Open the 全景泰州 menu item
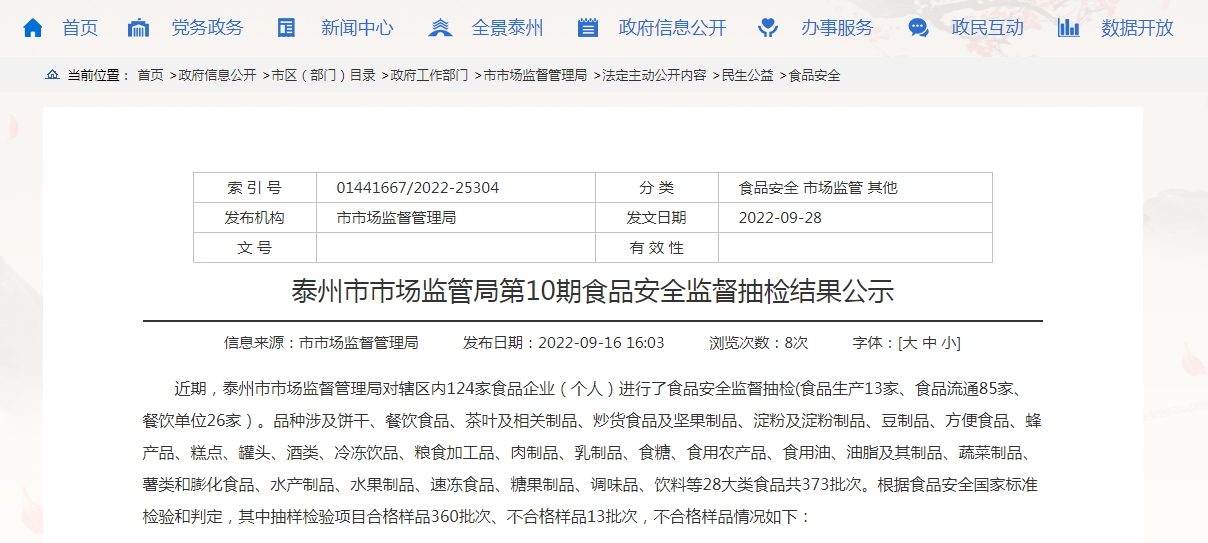The image size is (1208, 543). [x=508, y=28]
